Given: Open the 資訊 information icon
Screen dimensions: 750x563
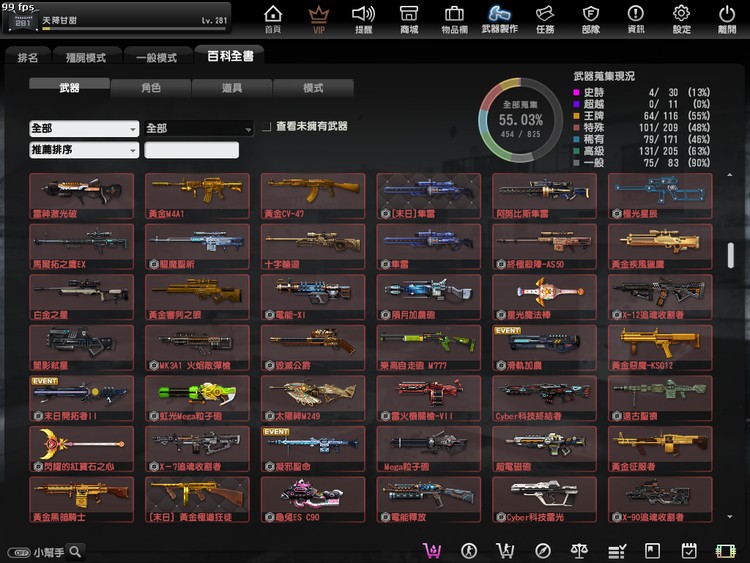Looking at the screenshot, I should pos(636,19).
